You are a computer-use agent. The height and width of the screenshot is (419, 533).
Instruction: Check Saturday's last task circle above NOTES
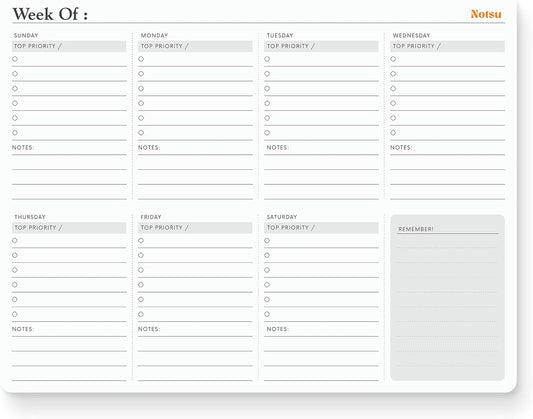click(267, 314)
